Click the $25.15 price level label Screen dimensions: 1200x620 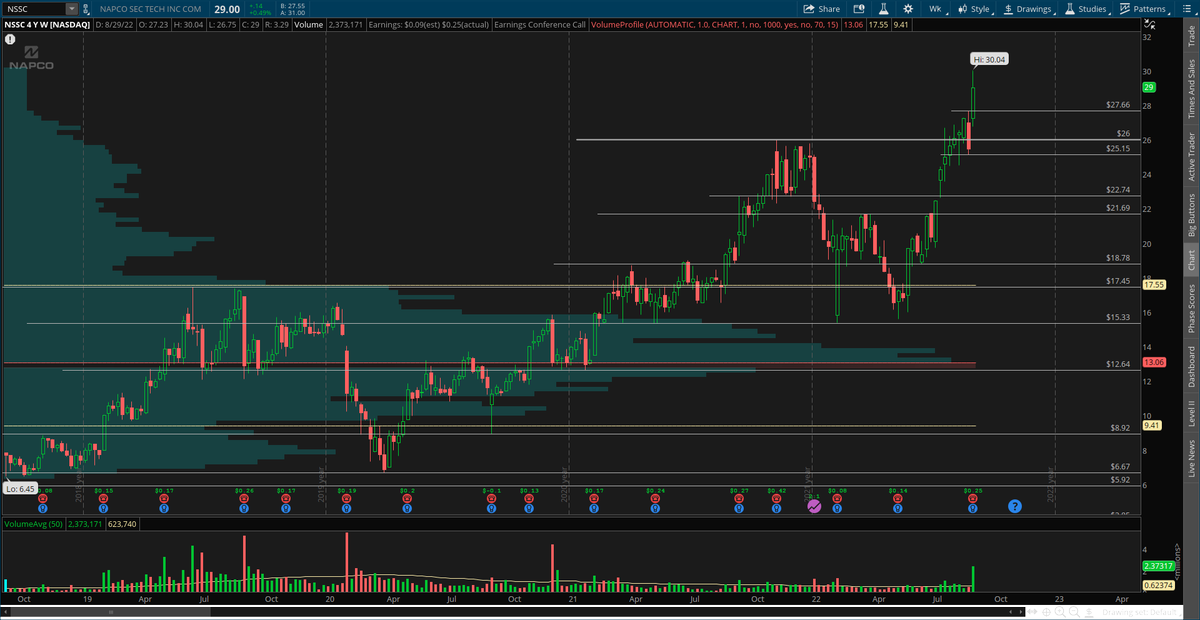[x=1118, y=149]
